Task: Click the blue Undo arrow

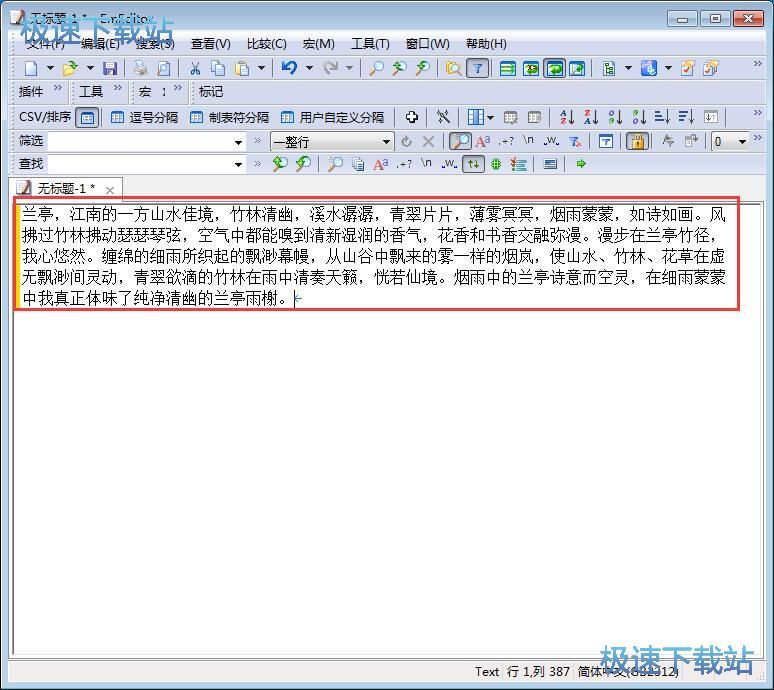Action: click(x=289, y=68)
